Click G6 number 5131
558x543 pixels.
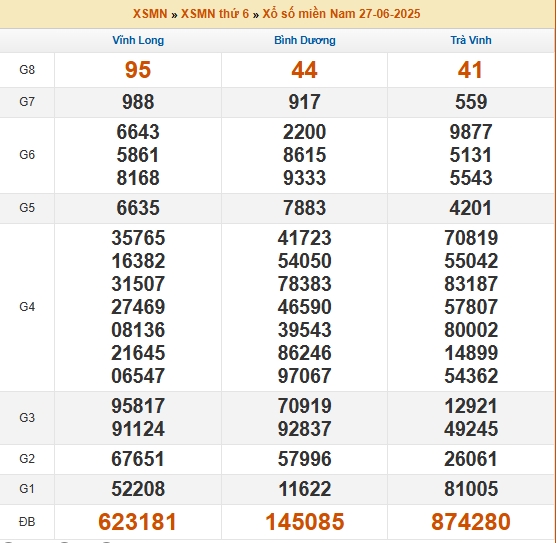click(471, 155)
